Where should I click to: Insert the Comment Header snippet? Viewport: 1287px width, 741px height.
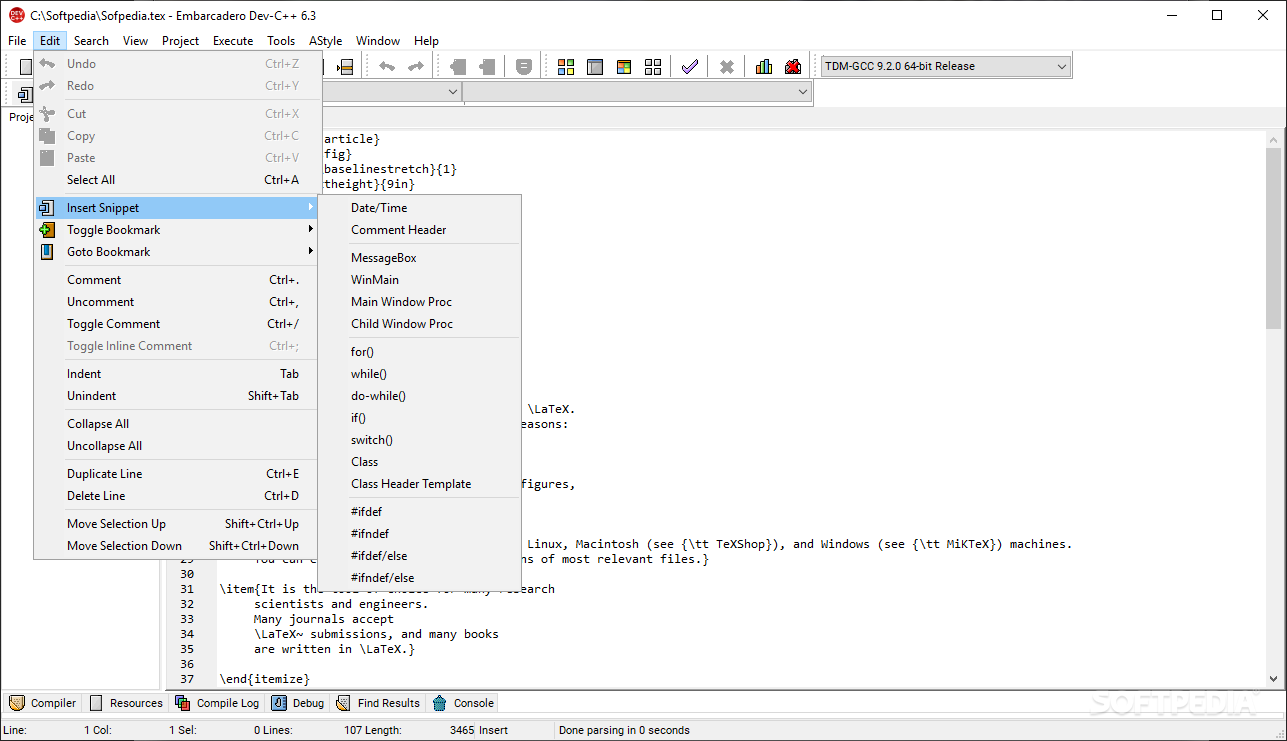pyautogui.click(x=420, y=230)
